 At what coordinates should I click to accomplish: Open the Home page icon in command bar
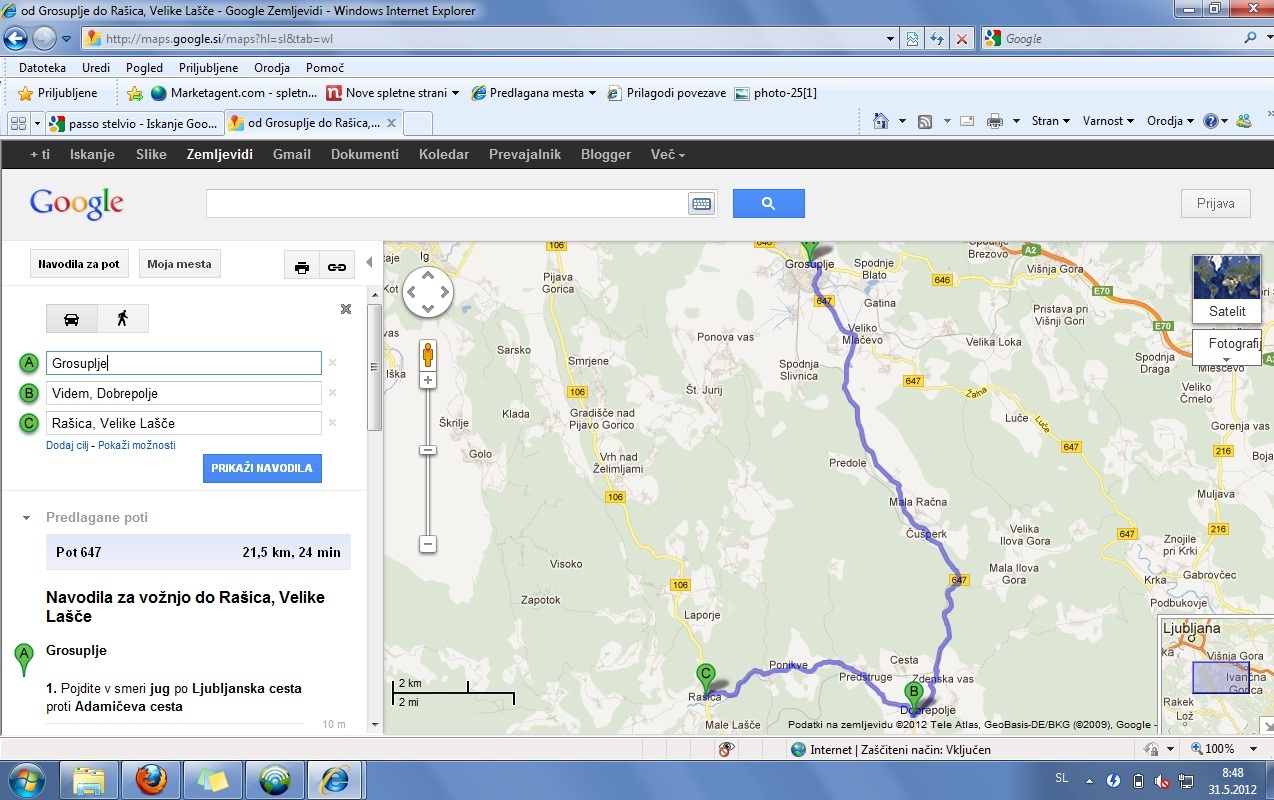pyautogui.click(x=881, y=121)
